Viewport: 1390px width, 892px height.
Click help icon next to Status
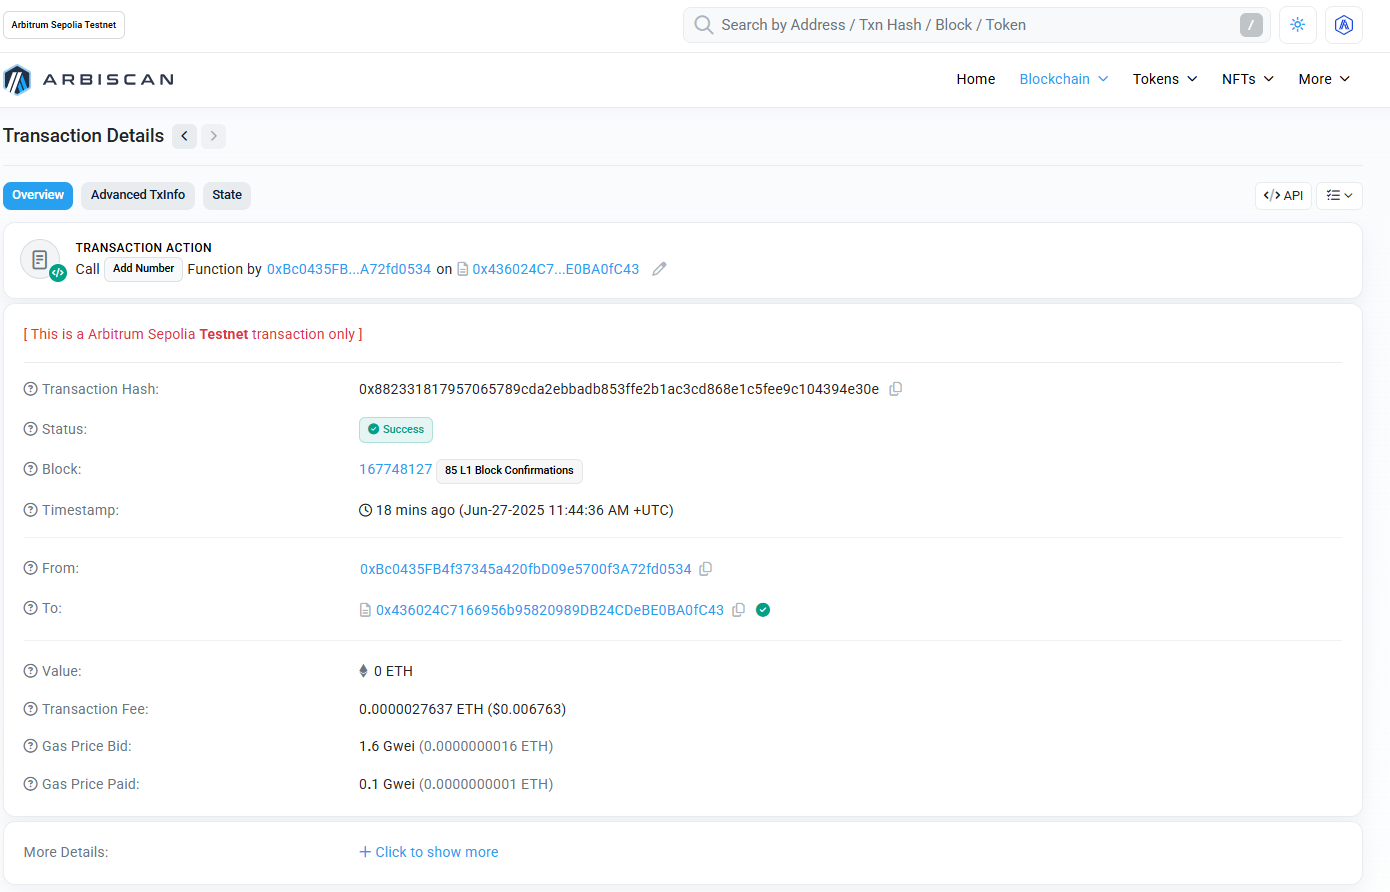coord(31,429)
